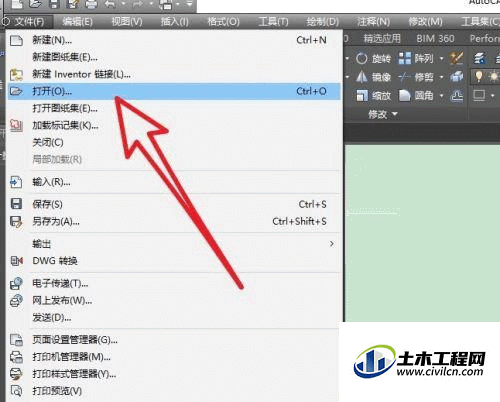
Task: Click the plotter manager icon beside 打印机管理器(M)
Action: tap(16, 357)
